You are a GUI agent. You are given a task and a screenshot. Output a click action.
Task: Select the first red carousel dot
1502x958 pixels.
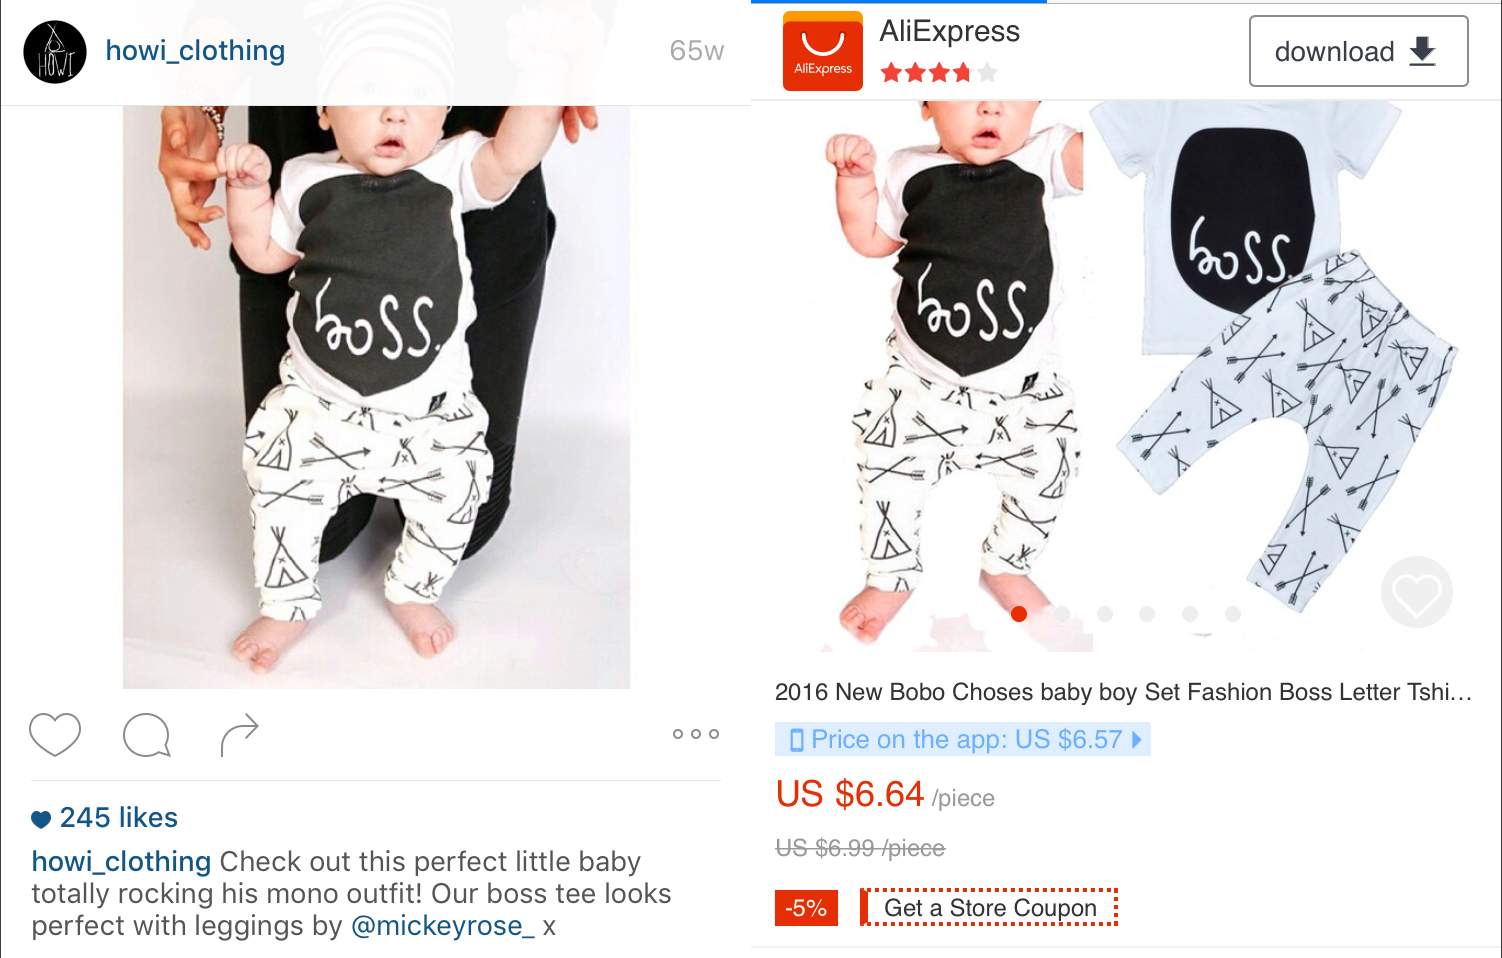click(x=1019, y=613)
